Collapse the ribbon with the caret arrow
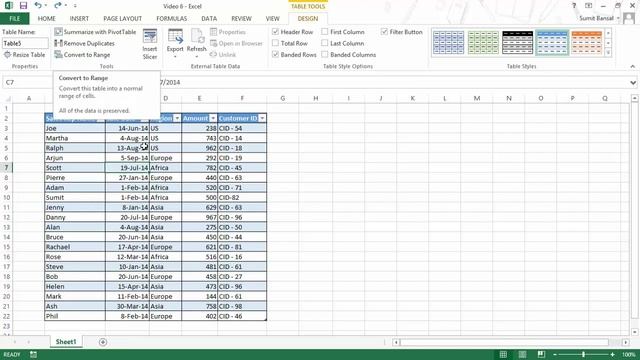Screen dimensions: 640x360 [x=633, y=67]
